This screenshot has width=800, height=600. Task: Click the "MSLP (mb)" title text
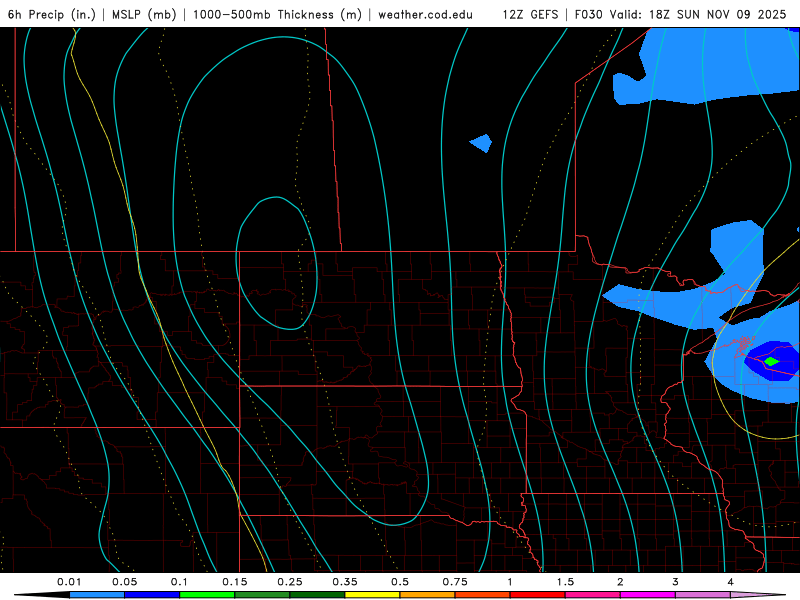(x=144, y=14)
